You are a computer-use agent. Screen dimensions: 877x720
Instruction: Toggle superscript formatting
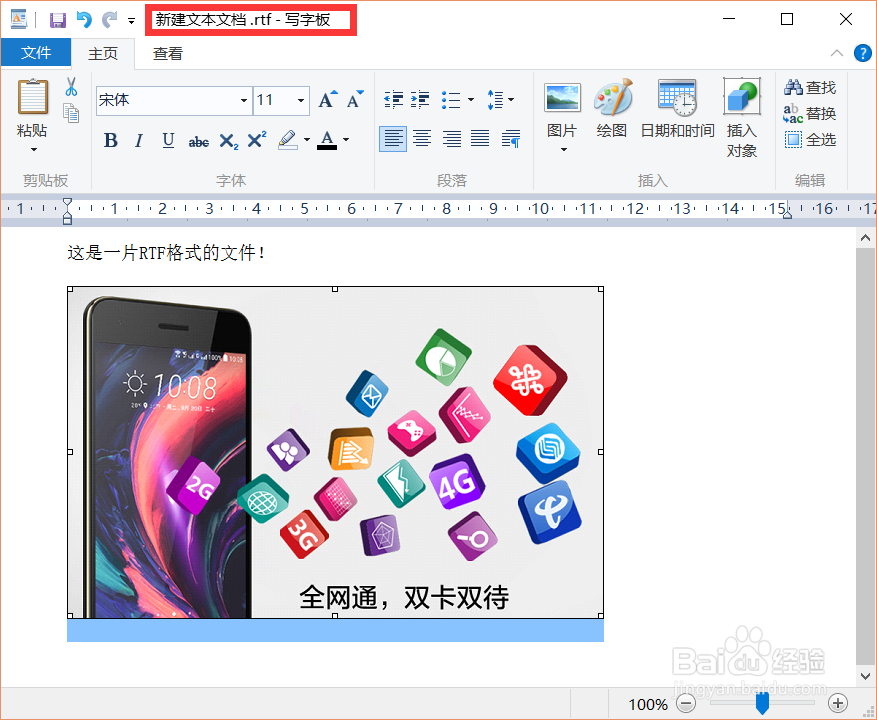point(257,139)
